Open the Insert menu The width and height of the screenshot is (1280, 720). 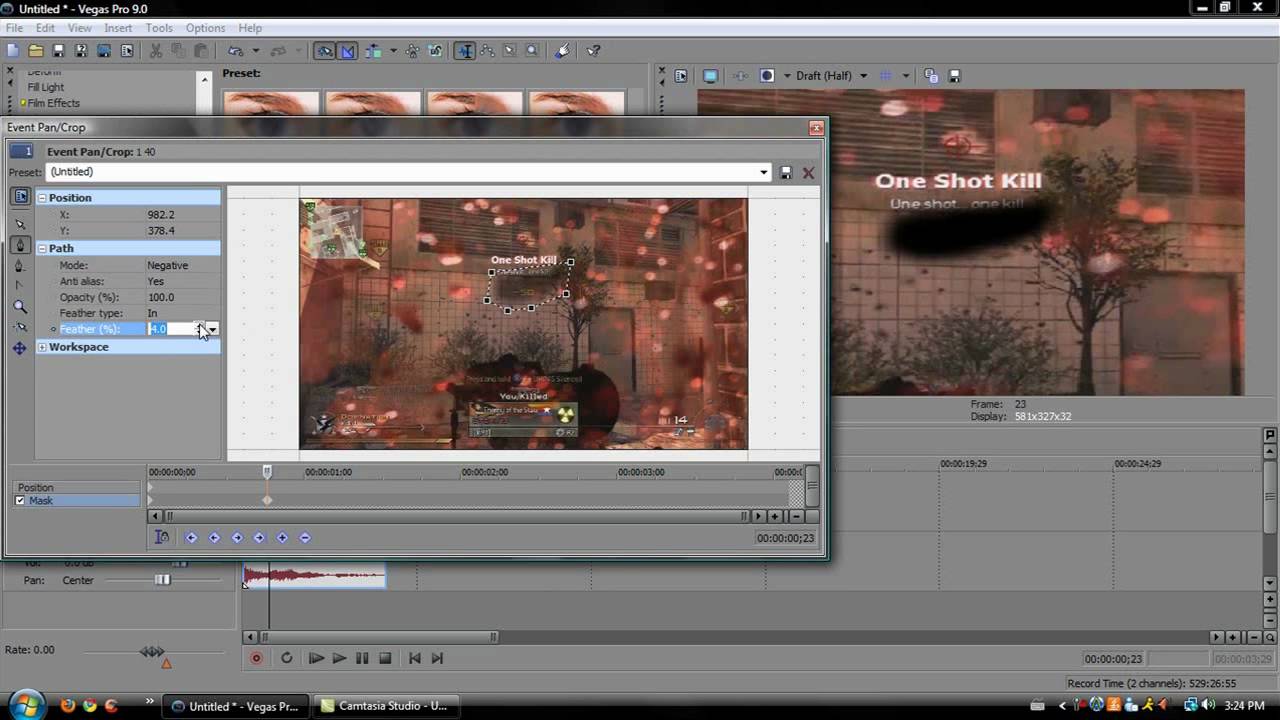pos(118,28)
